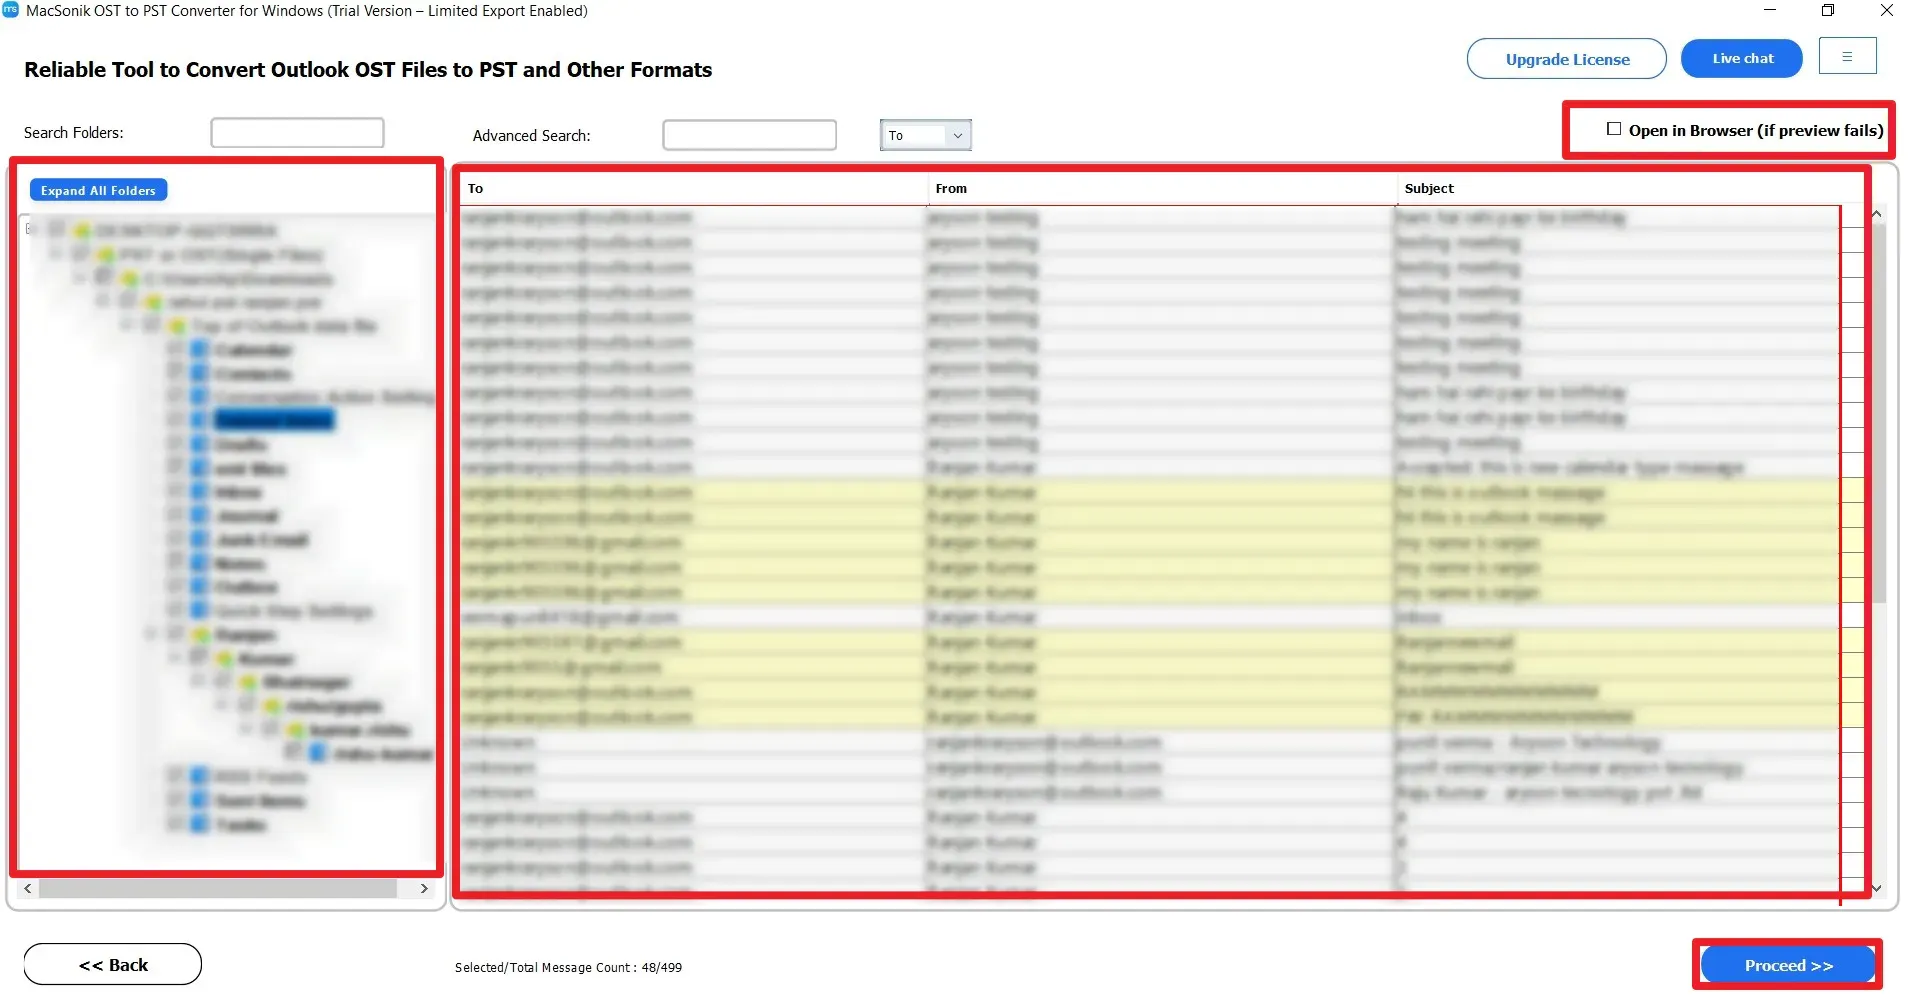
Task: Focus the Search Folders input field
Action: [297, 132]
